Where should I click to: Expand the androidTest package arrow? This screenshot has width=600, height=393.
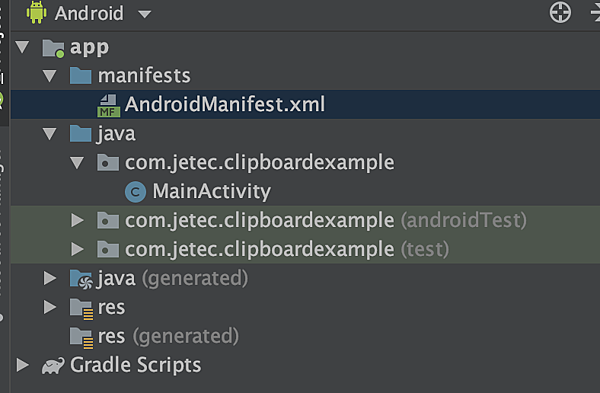pos(77,220)
